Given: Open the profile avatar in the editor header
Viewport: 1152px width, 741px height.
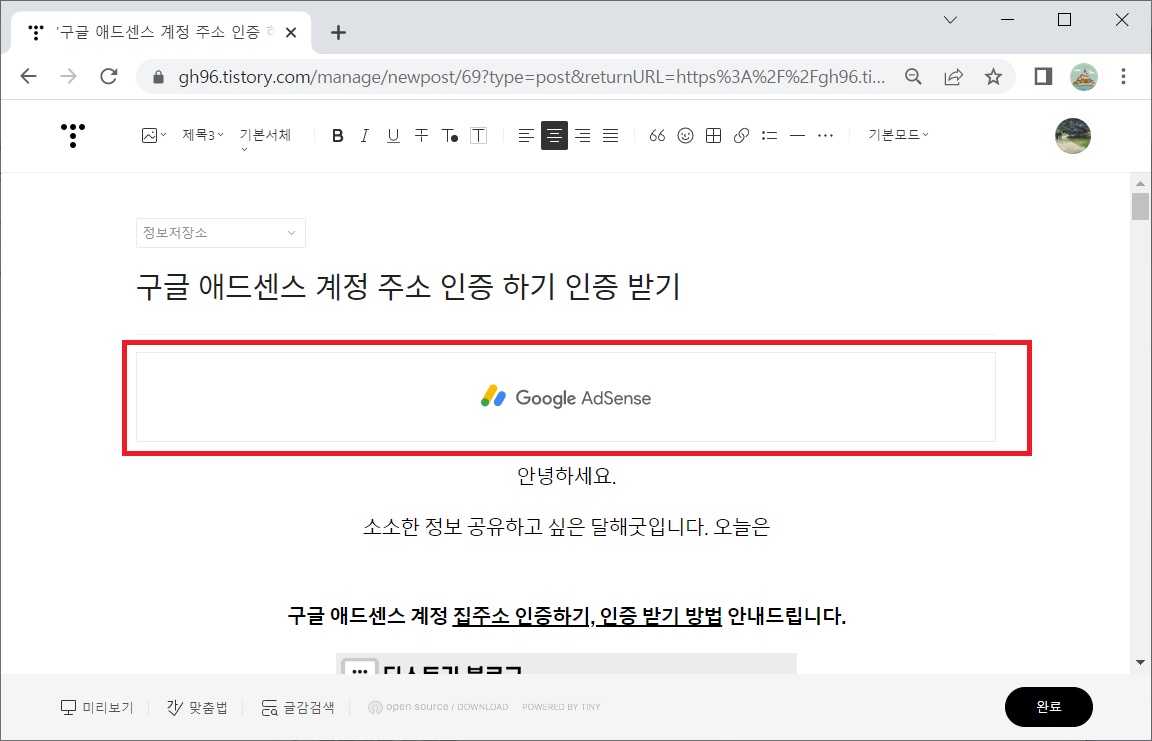Looking at the screenshot, I should click(x=1073, y=136).
